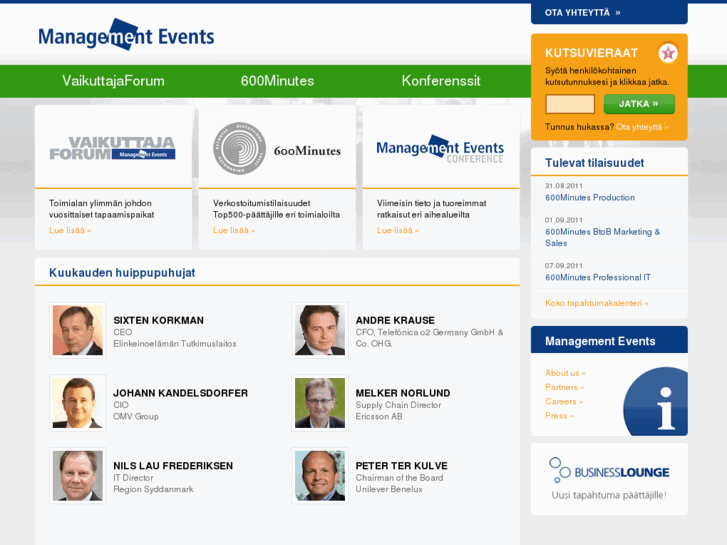
Task: Open the Konferenssit navigation tab
Action: point(441,81)
